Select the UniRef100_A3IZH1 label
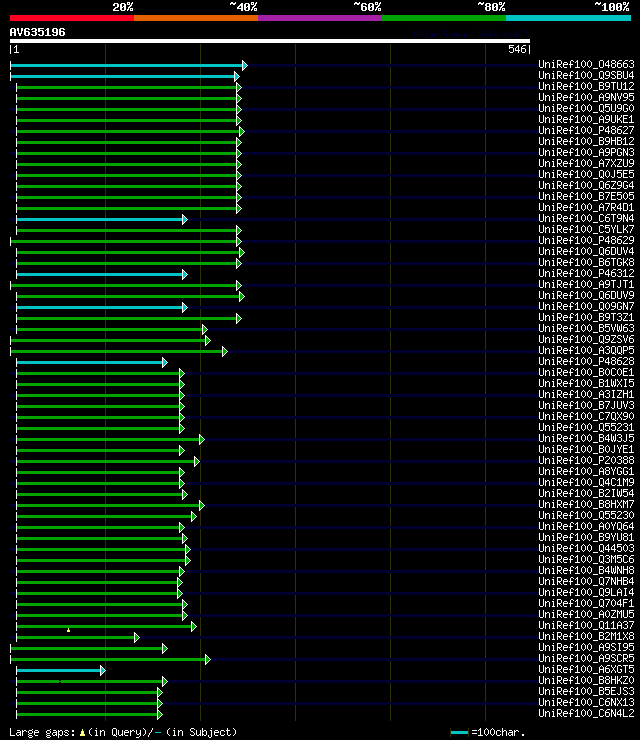The width and height of the screenshot is (640, 740). click(586, 394)
